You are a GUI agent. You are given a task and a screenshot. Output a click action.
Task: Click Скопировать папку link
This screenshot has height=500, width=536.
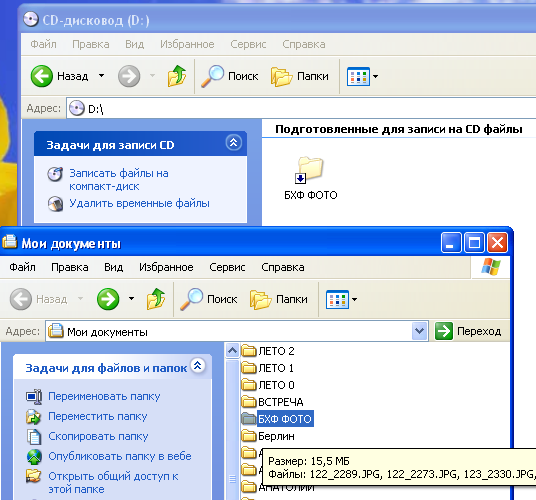pos(98,436)
